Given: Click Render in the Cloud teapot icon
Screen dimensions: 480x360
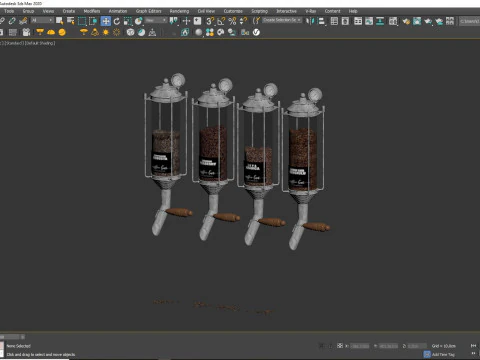Looking at the screenshot, I should (439, 21).
